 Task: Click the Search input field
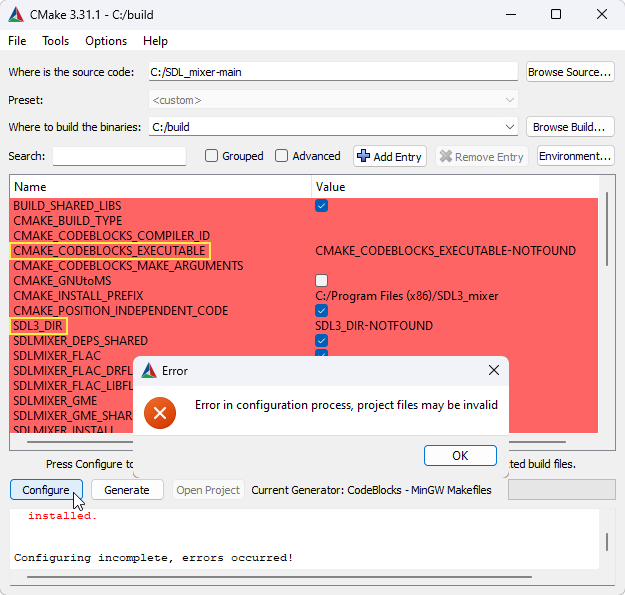(x=119, y=156)
